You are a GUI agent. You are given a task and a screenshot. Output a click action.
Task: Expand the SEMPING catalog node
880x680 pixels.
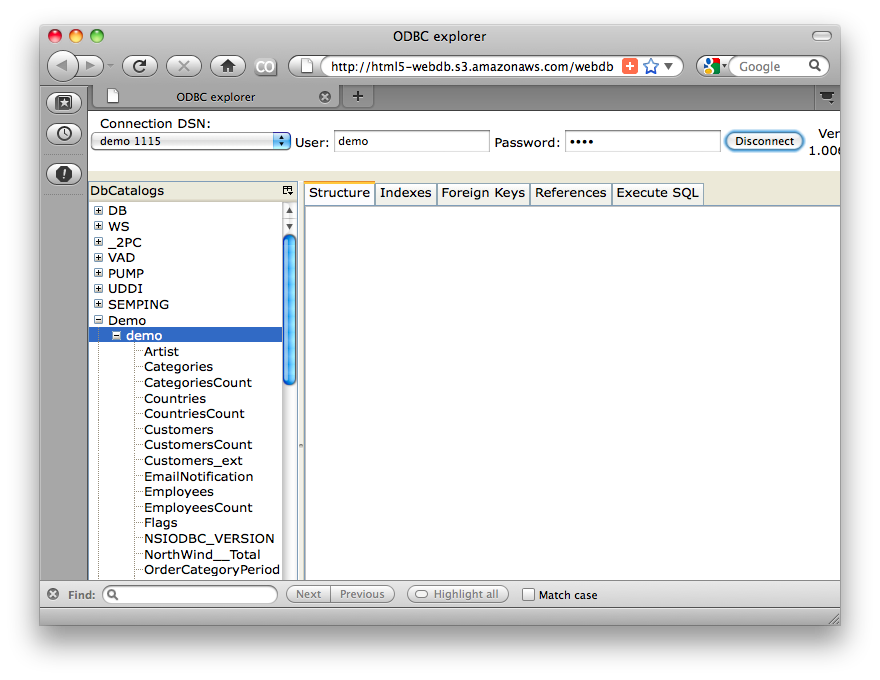tap(99, 305)
